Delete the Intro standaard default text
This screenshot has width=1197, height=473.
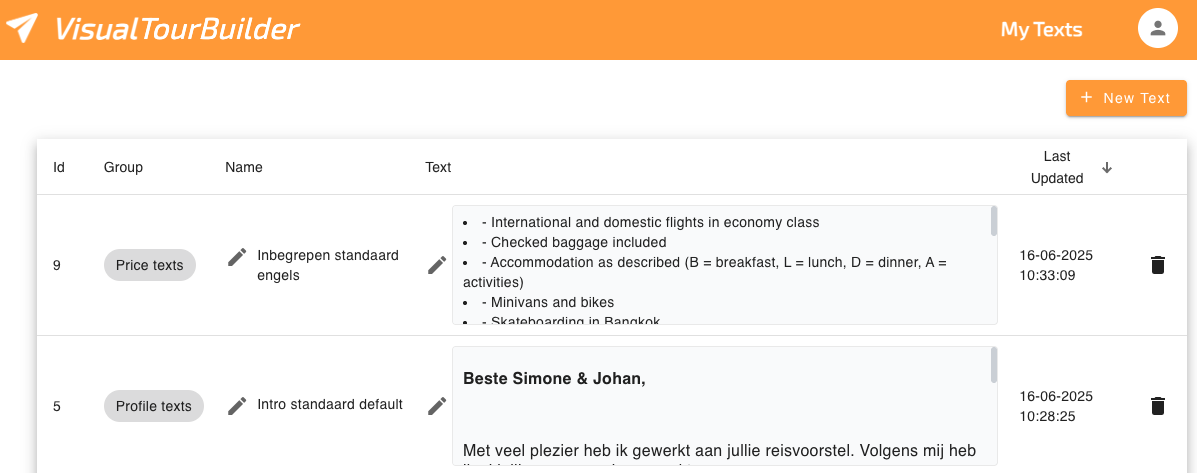coord(1157,406)
